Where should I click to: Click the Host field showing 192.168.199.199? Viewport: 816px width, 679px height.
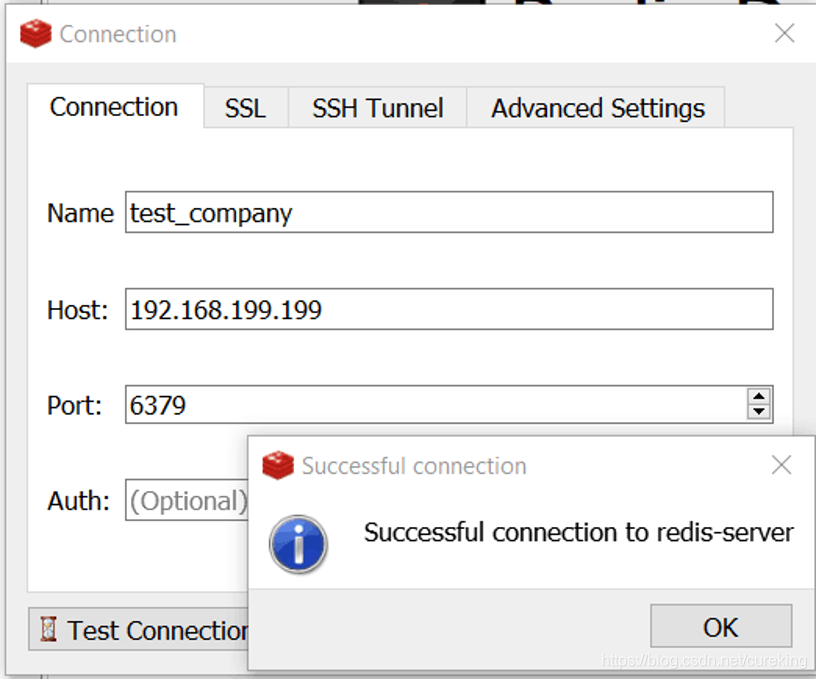tap(449, 309)
